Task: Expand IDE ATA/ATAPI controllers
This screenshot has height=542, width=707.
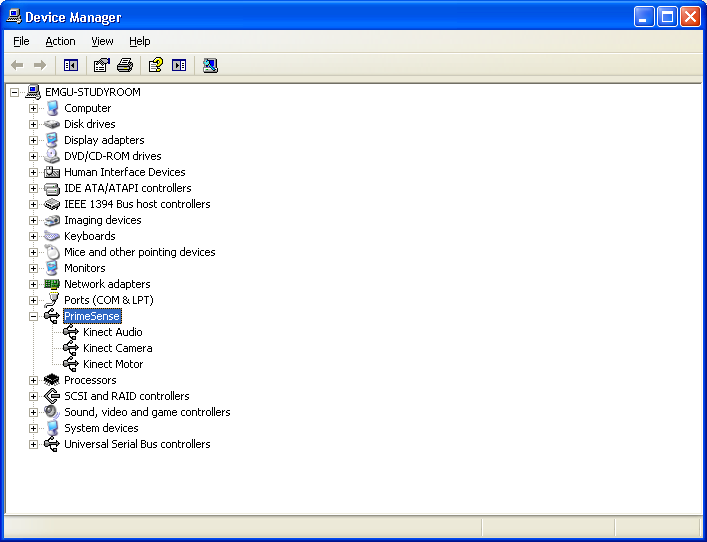Action: coord(33,188)
